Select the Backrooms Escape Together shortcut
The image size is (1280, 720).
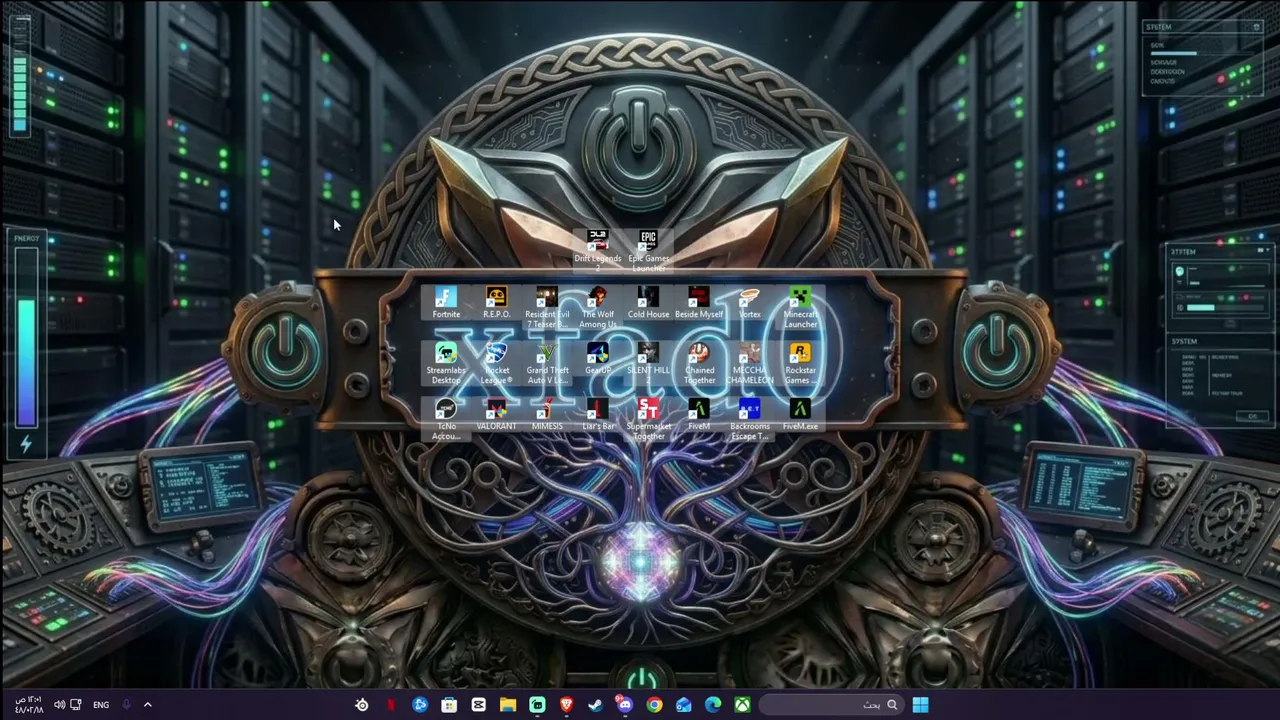point(749,420)
